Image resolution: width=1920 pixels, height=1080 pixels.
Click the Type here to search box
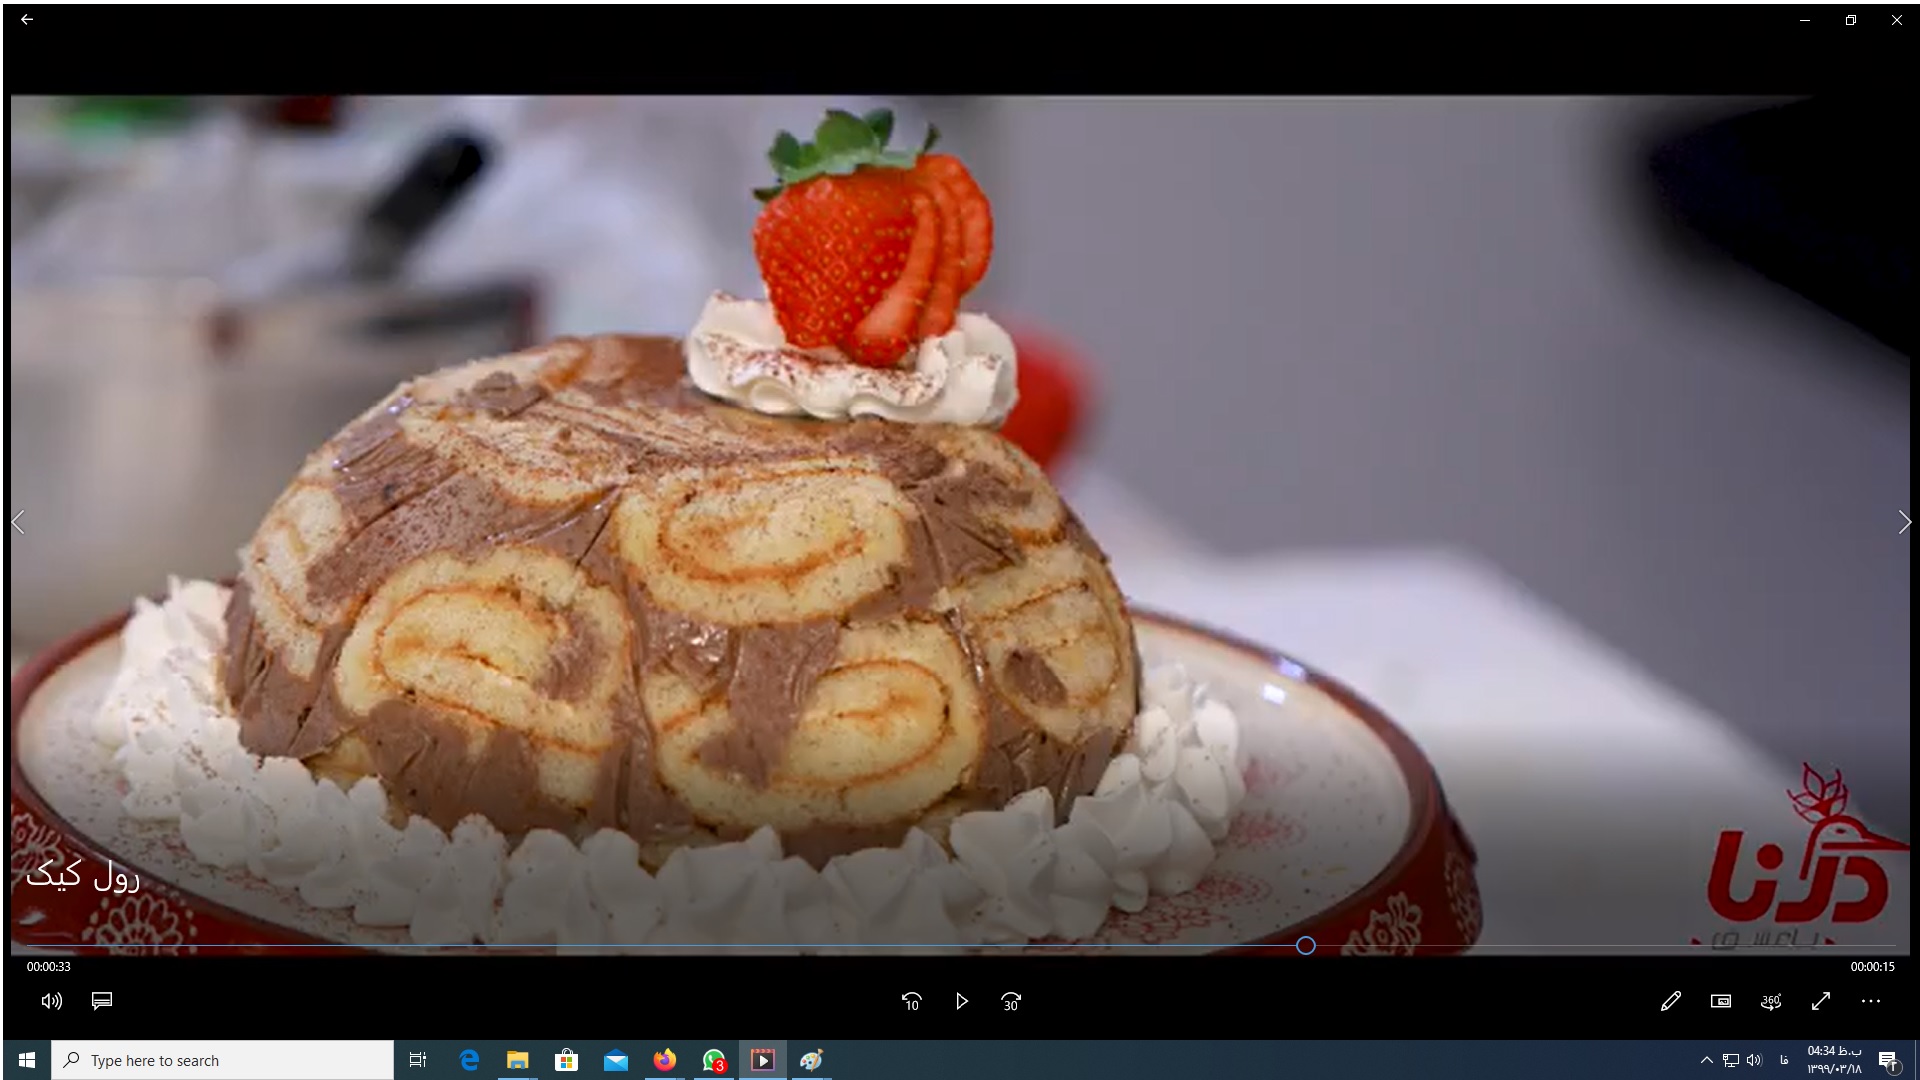click(222, 1060)
